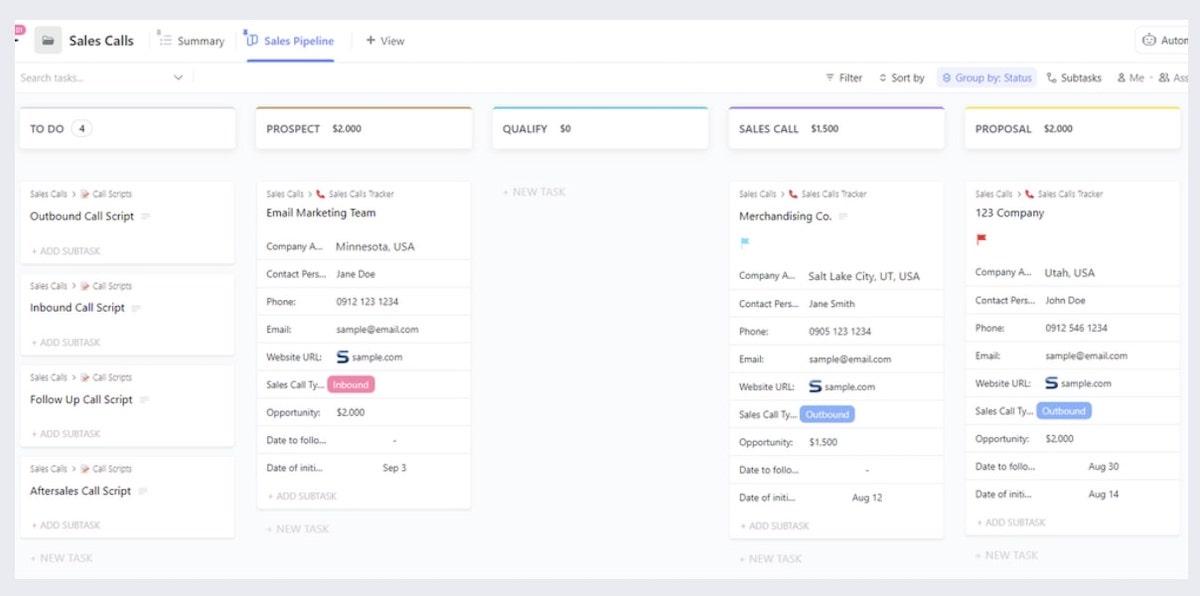Click the Subtasks icon button
Image resolution: width=1200 pixels, height=596 pixels.
[x=1051, y=78]
